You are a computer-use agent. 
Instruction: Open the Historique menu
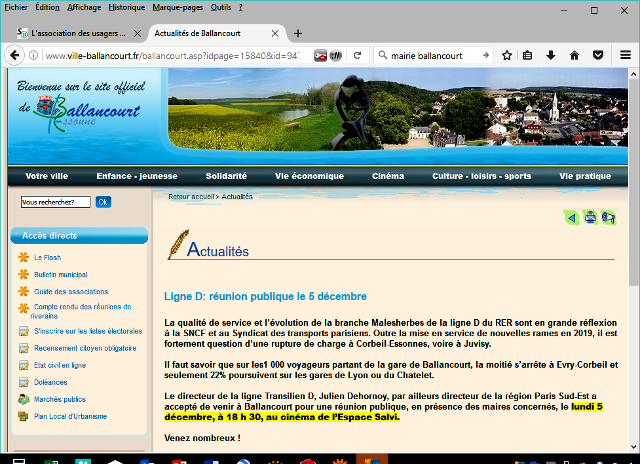127,7
